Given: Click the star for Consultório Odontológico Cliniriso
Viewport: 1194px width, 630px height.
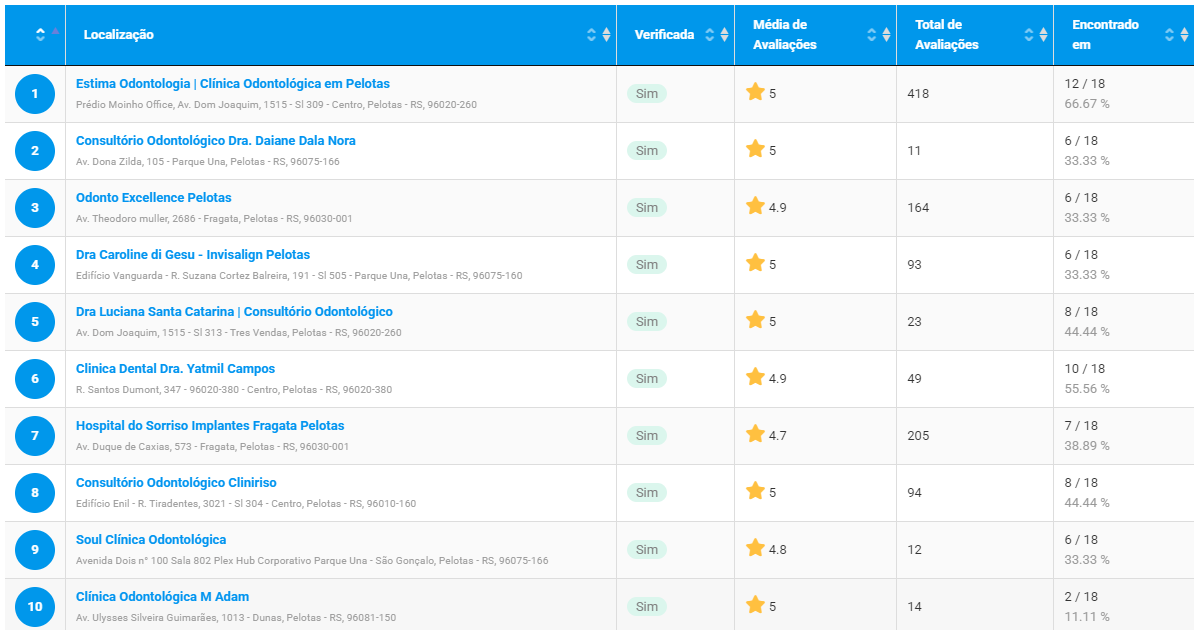Looking at the screenshot, I should pyautogui.click(x=755, y=491).
